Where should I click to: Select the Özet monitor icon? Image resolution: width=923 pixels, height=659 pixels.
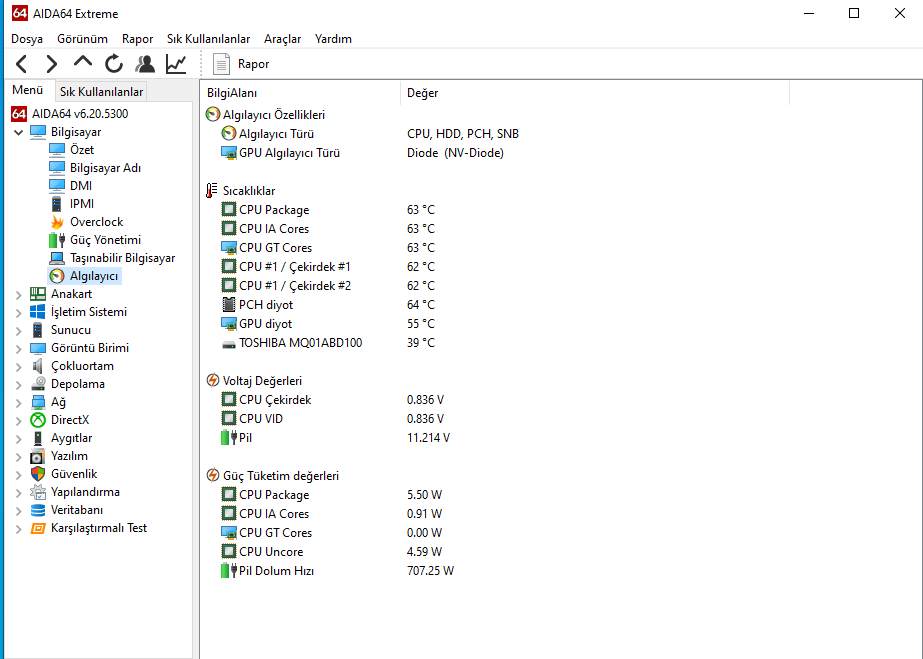click(x=57, y=150)
